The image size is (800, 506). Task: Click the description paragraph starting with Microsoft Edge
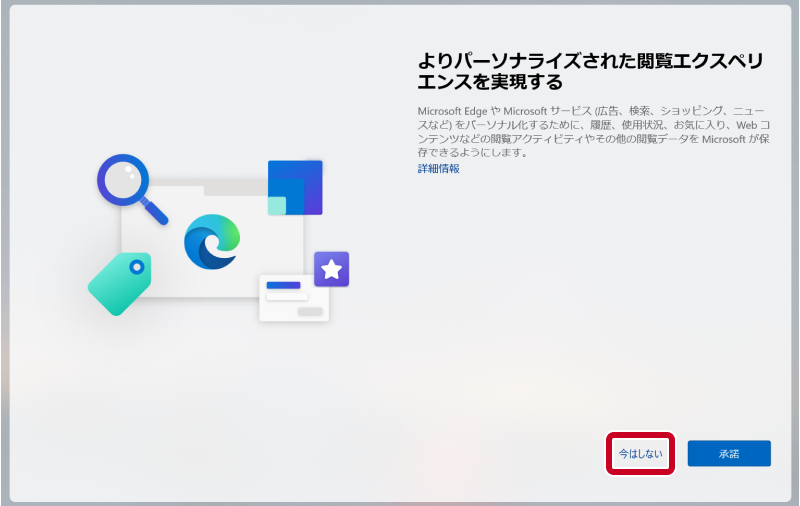click(593, 132)
